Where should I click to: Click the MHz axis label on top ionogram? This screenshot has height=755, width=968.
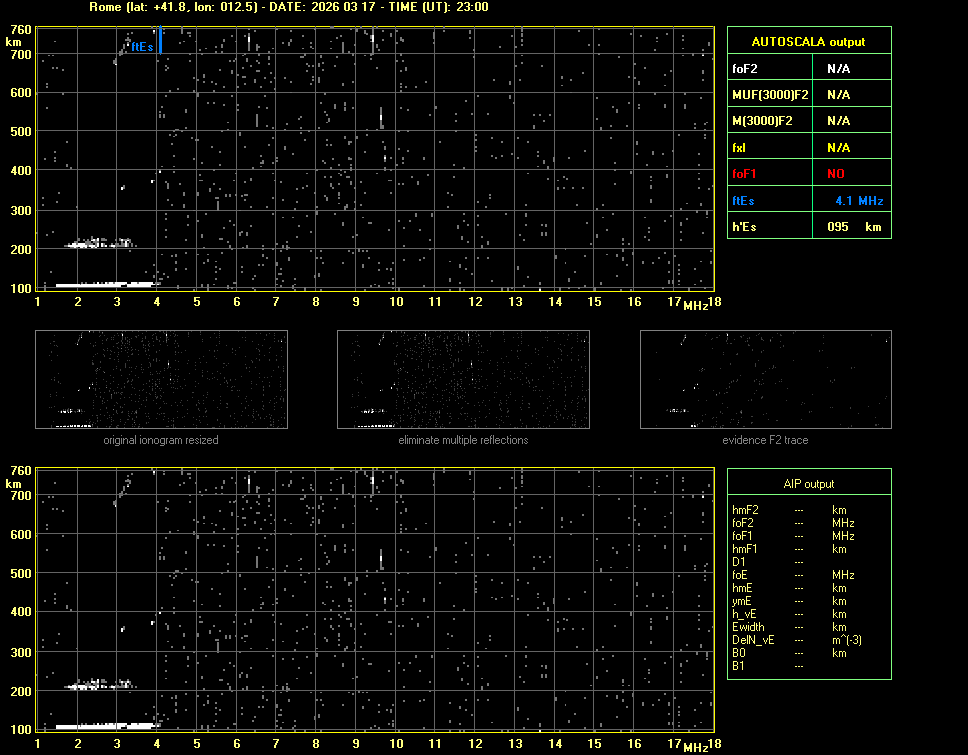(694, 304)
